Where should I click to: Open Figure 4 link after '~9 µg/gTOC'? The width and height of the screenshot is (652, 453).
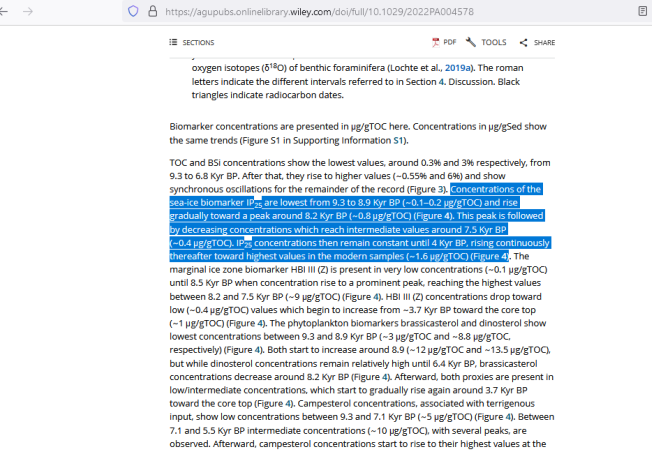376,297
